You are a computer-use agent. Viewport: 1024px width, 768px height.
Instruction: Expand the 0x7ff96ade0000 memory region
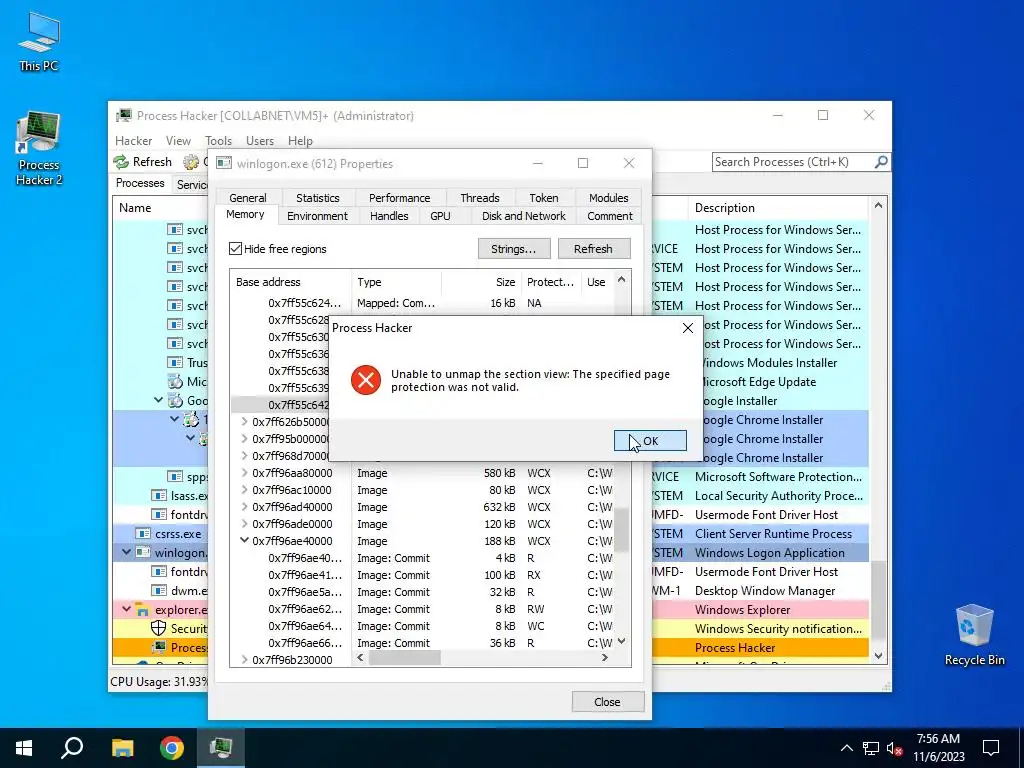(244, 524)
